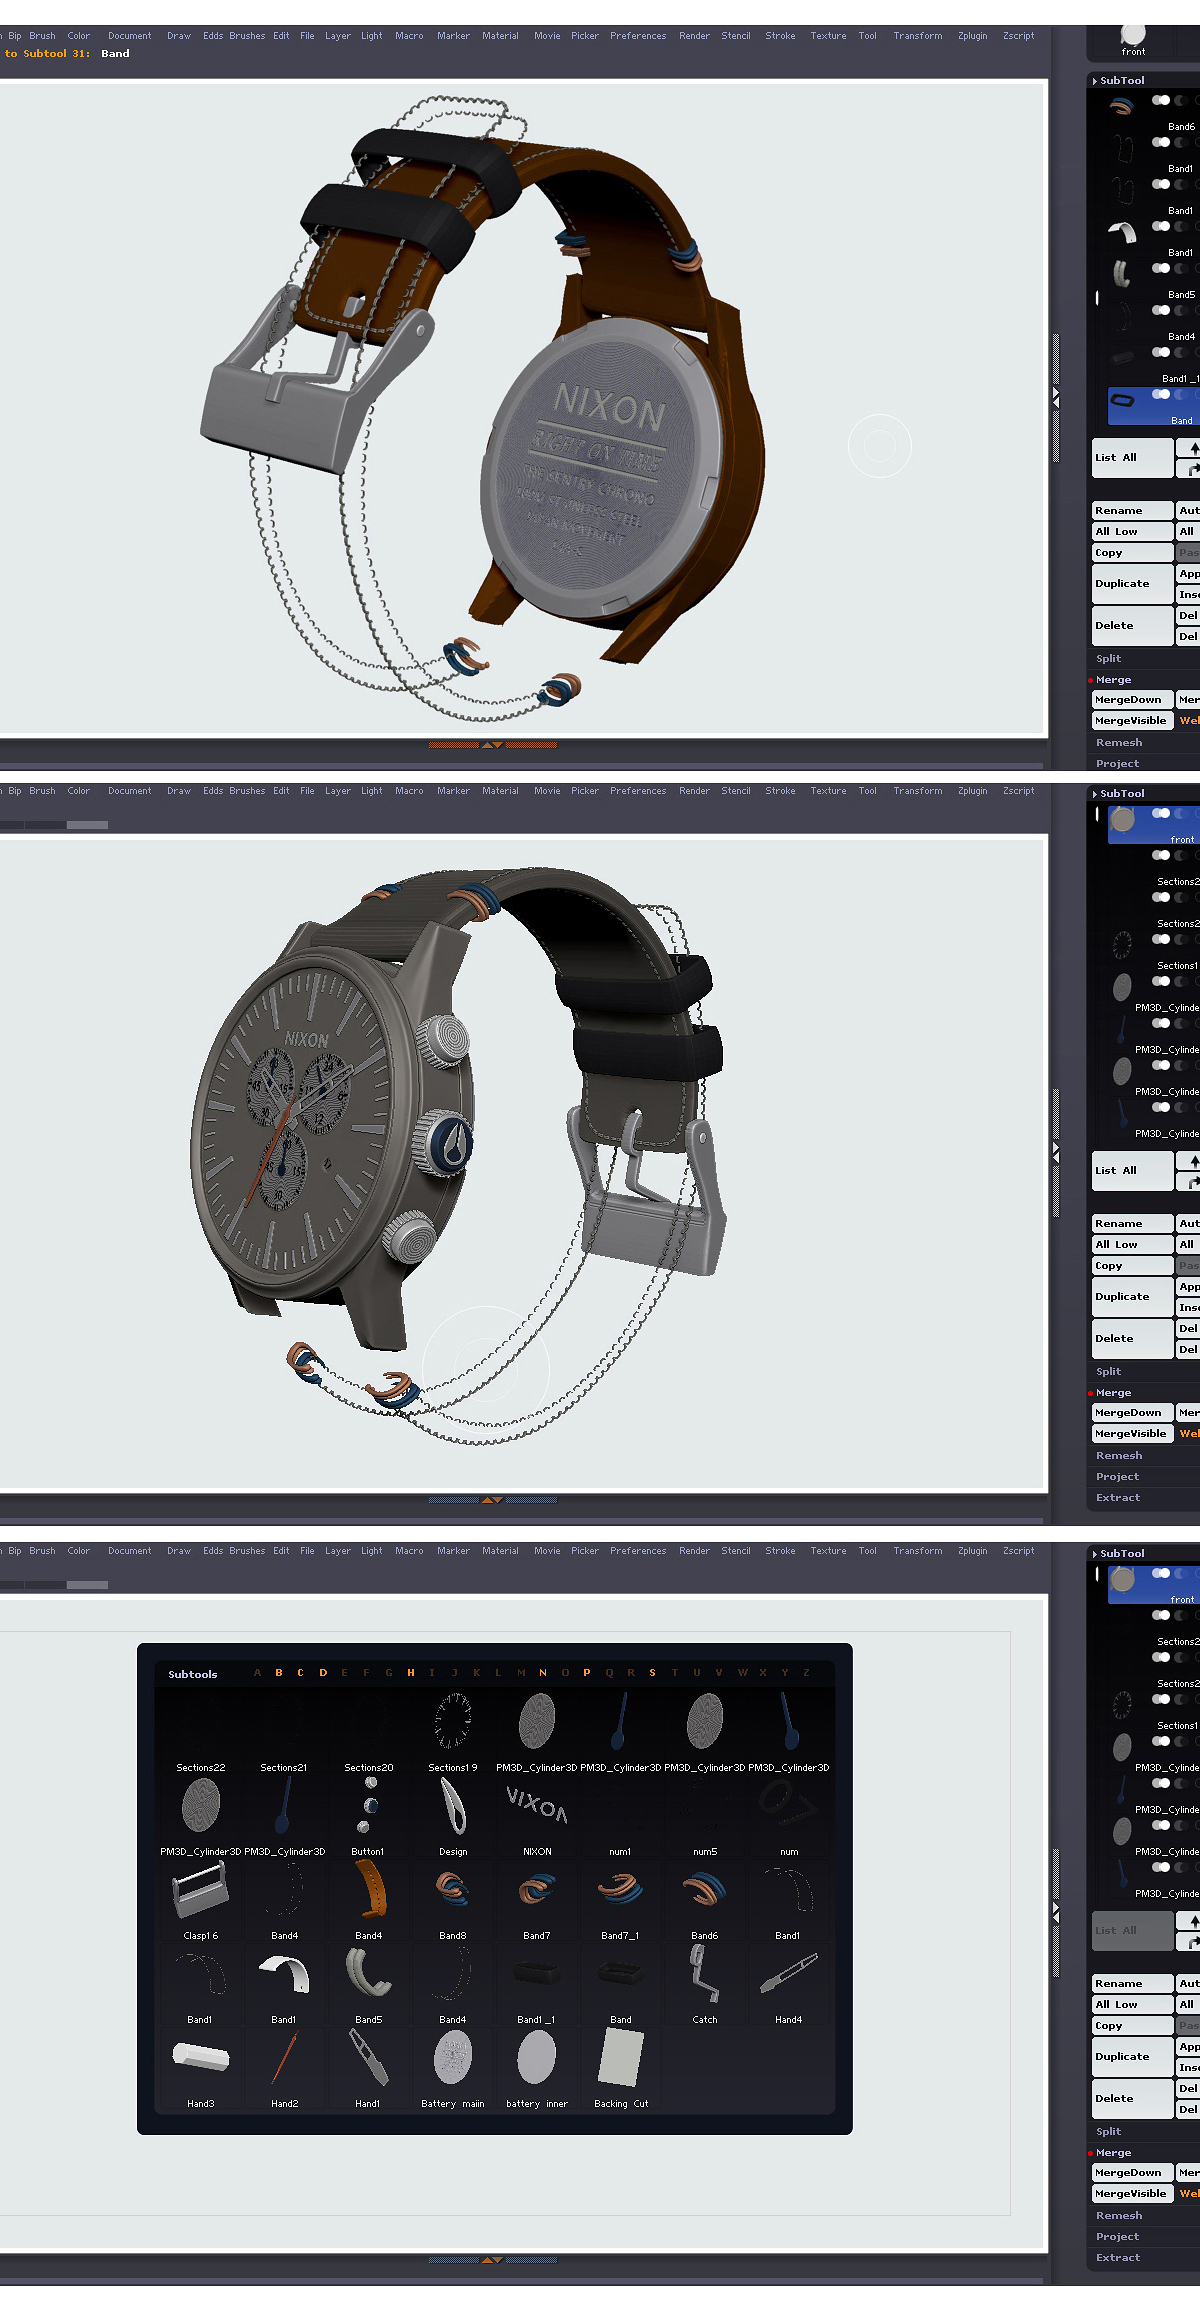Expand the Remesh section in middle screenshot

(x=1118, y=1455)
